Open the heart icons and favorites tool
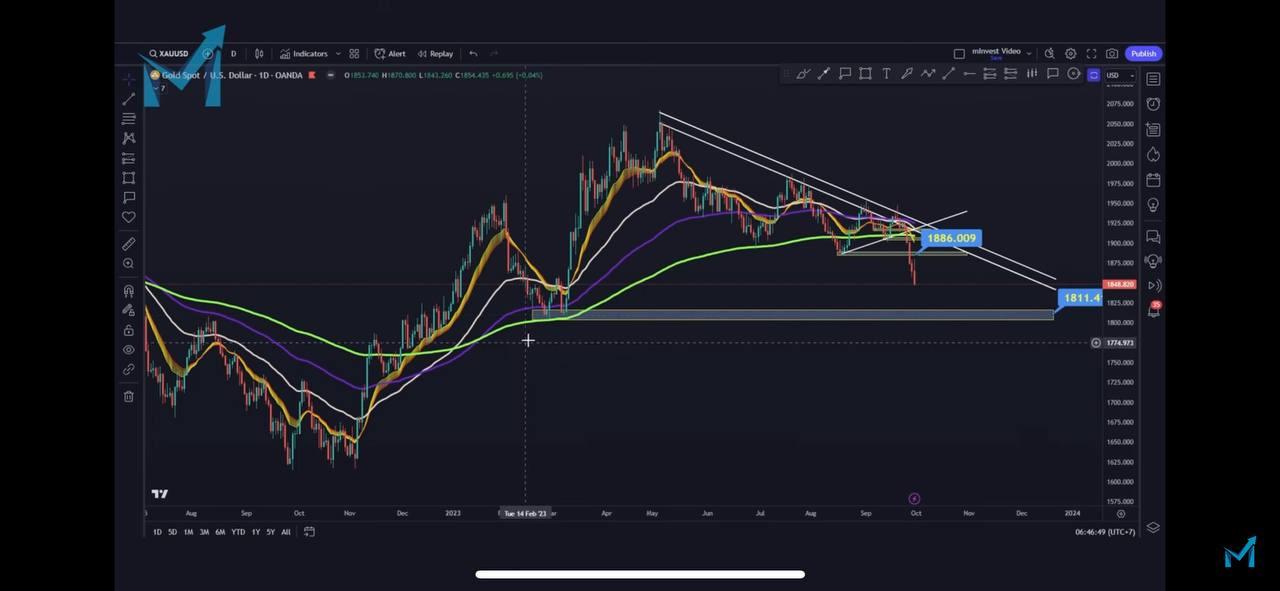Viewport: 1280px width, 591px height. pos(129,217)
